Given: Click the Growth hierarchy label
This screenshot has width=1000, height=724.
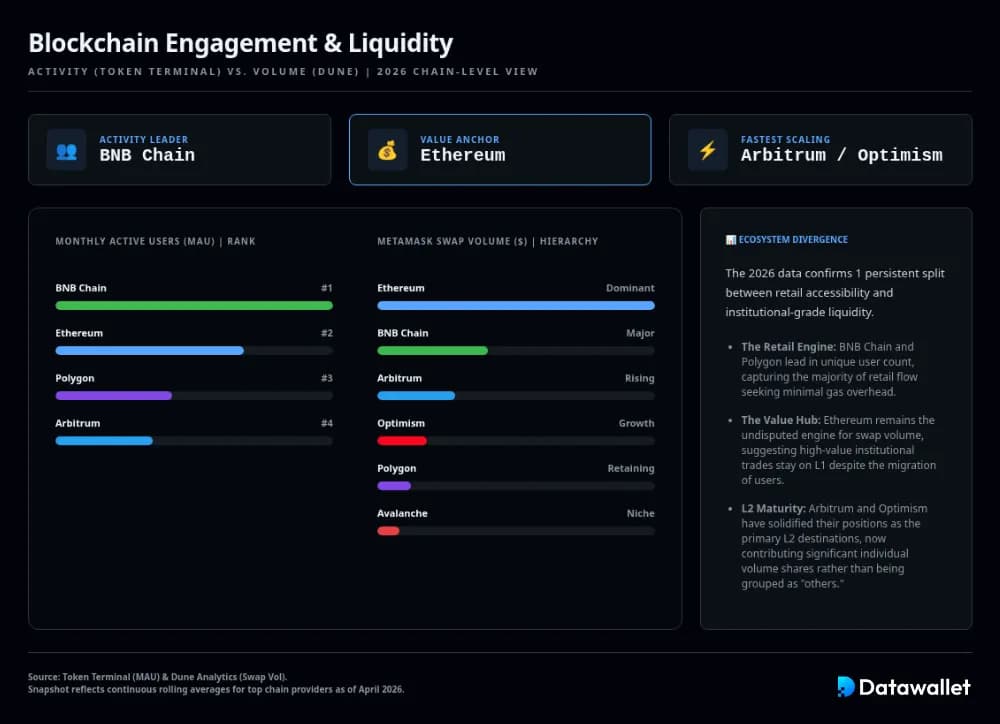Looking at the screenshot, I should (636, 424).
